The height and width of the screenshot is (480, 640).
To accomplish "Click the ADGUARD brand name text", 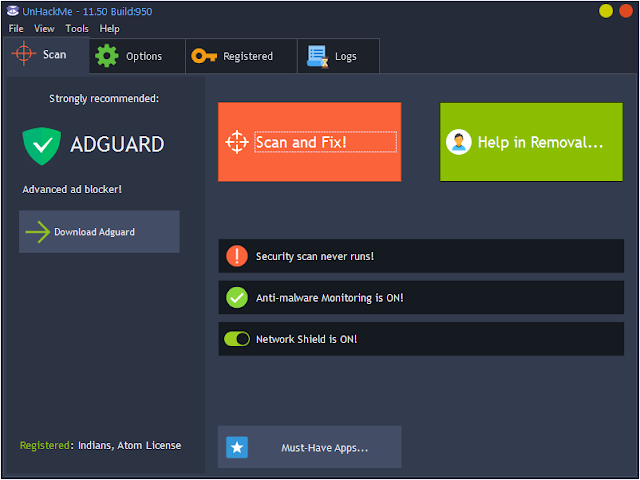I will pyautogui.click(x=117, y=144).
